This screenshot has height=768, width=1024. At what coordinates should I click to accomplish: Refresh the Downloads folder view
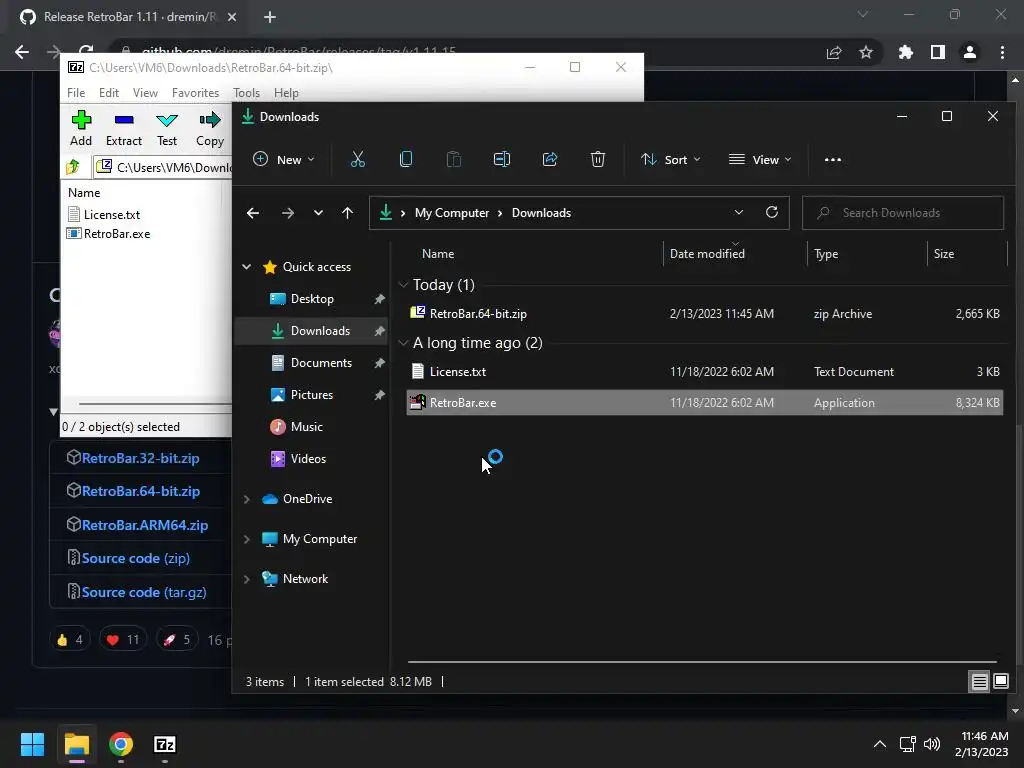pyautogui.click(x=772, y=212)
